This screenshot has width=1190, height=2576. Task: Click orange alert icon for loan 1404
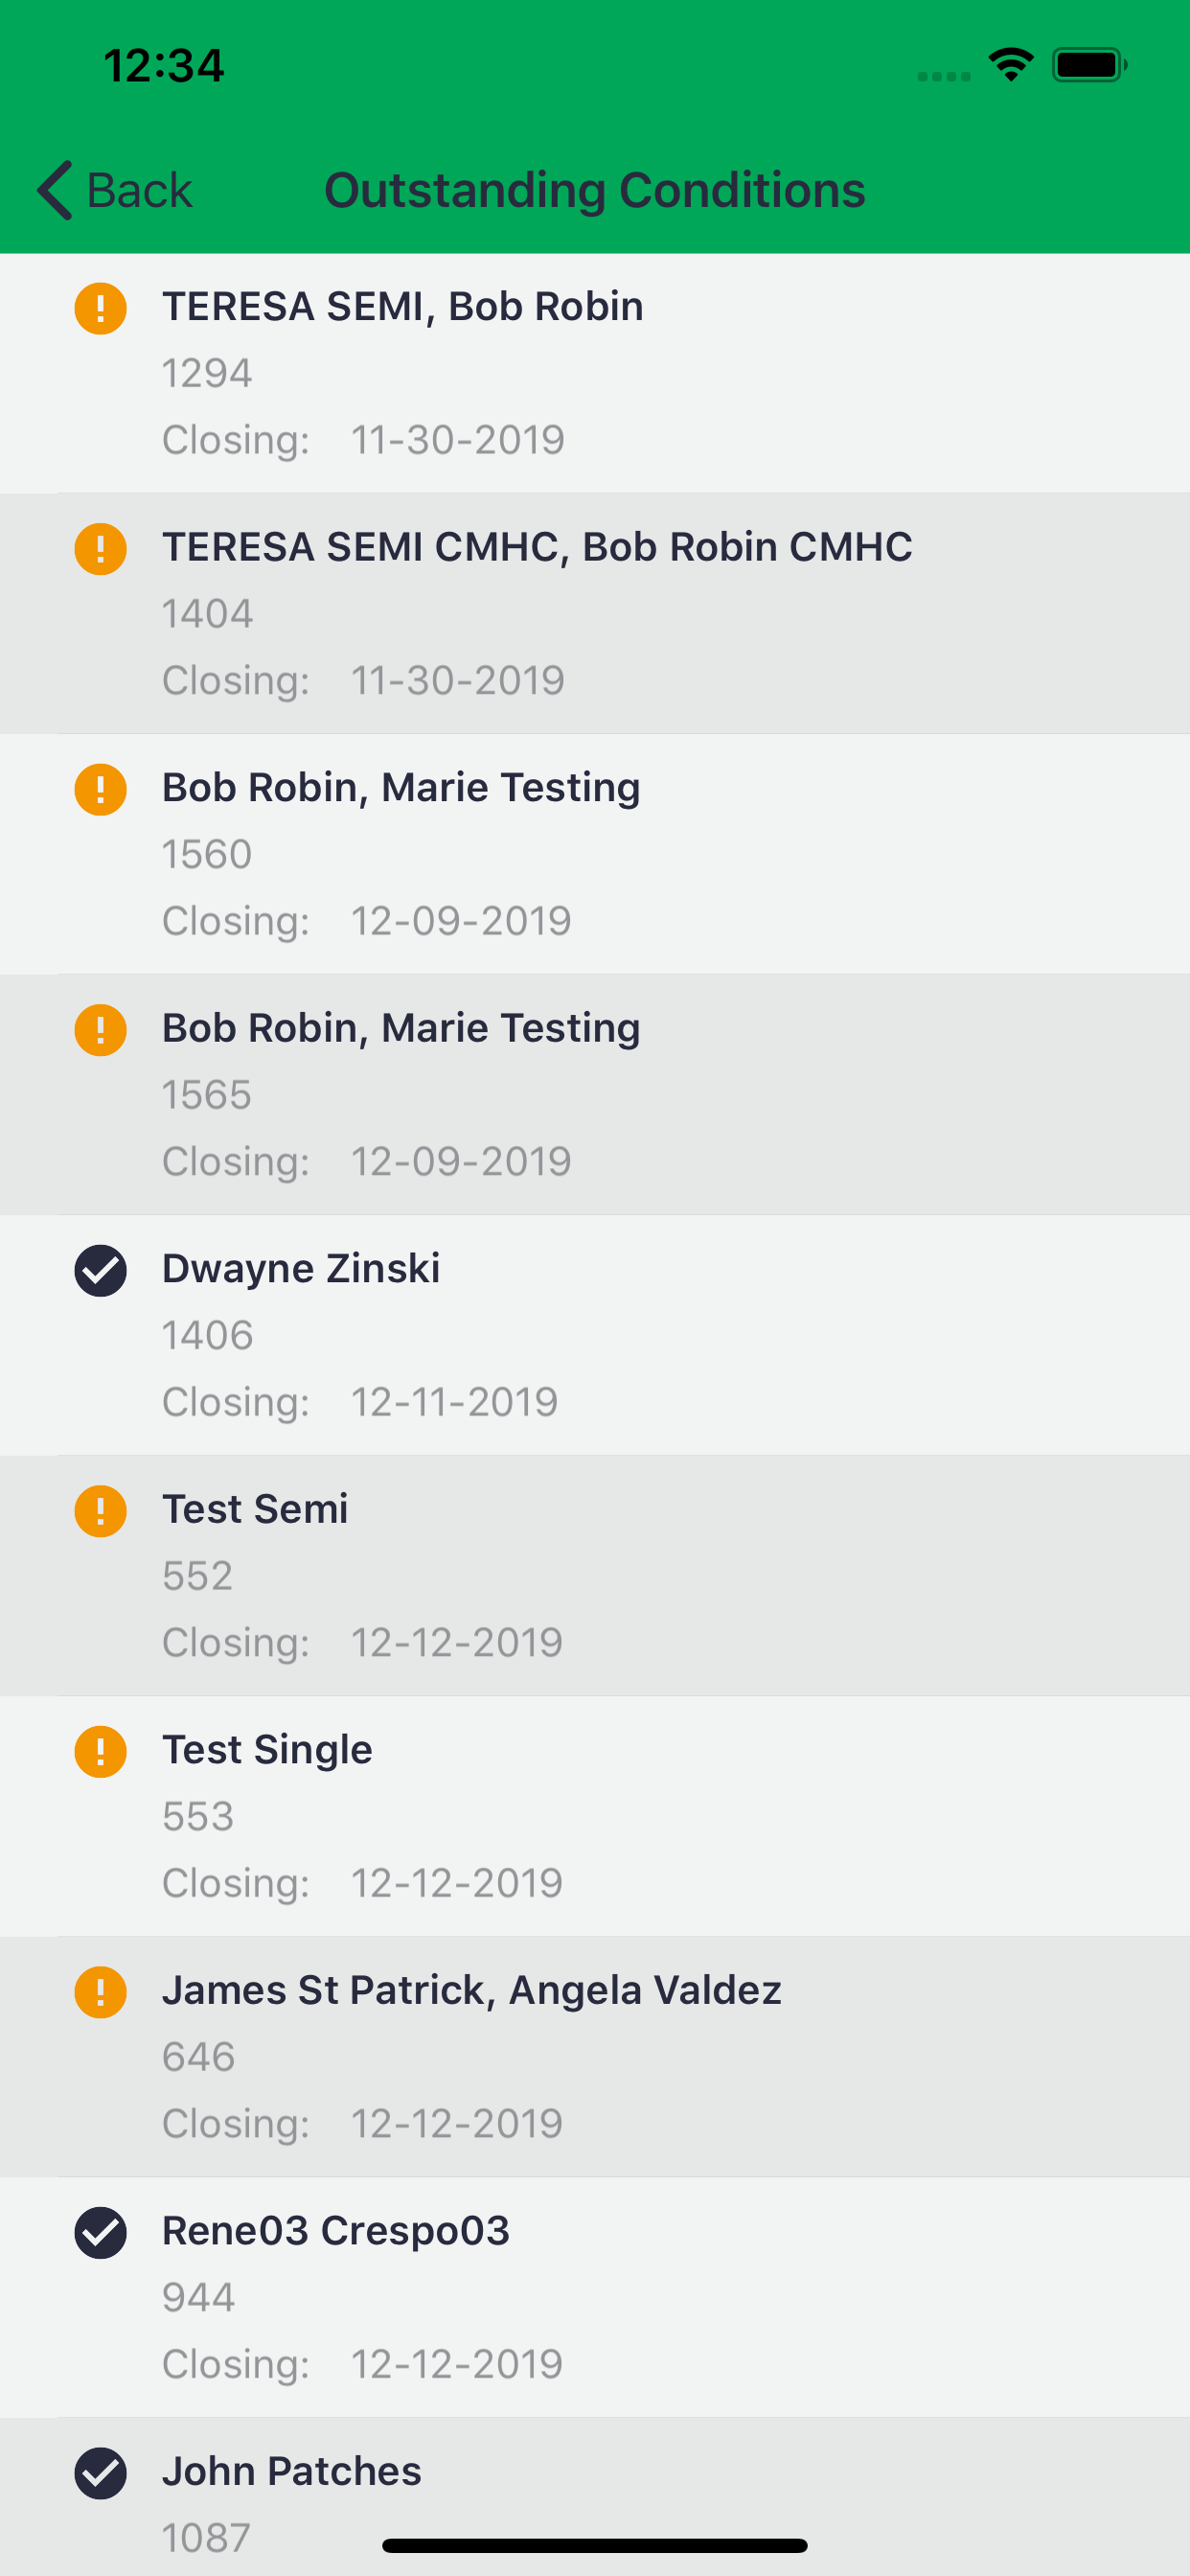[x=100, y=549]
